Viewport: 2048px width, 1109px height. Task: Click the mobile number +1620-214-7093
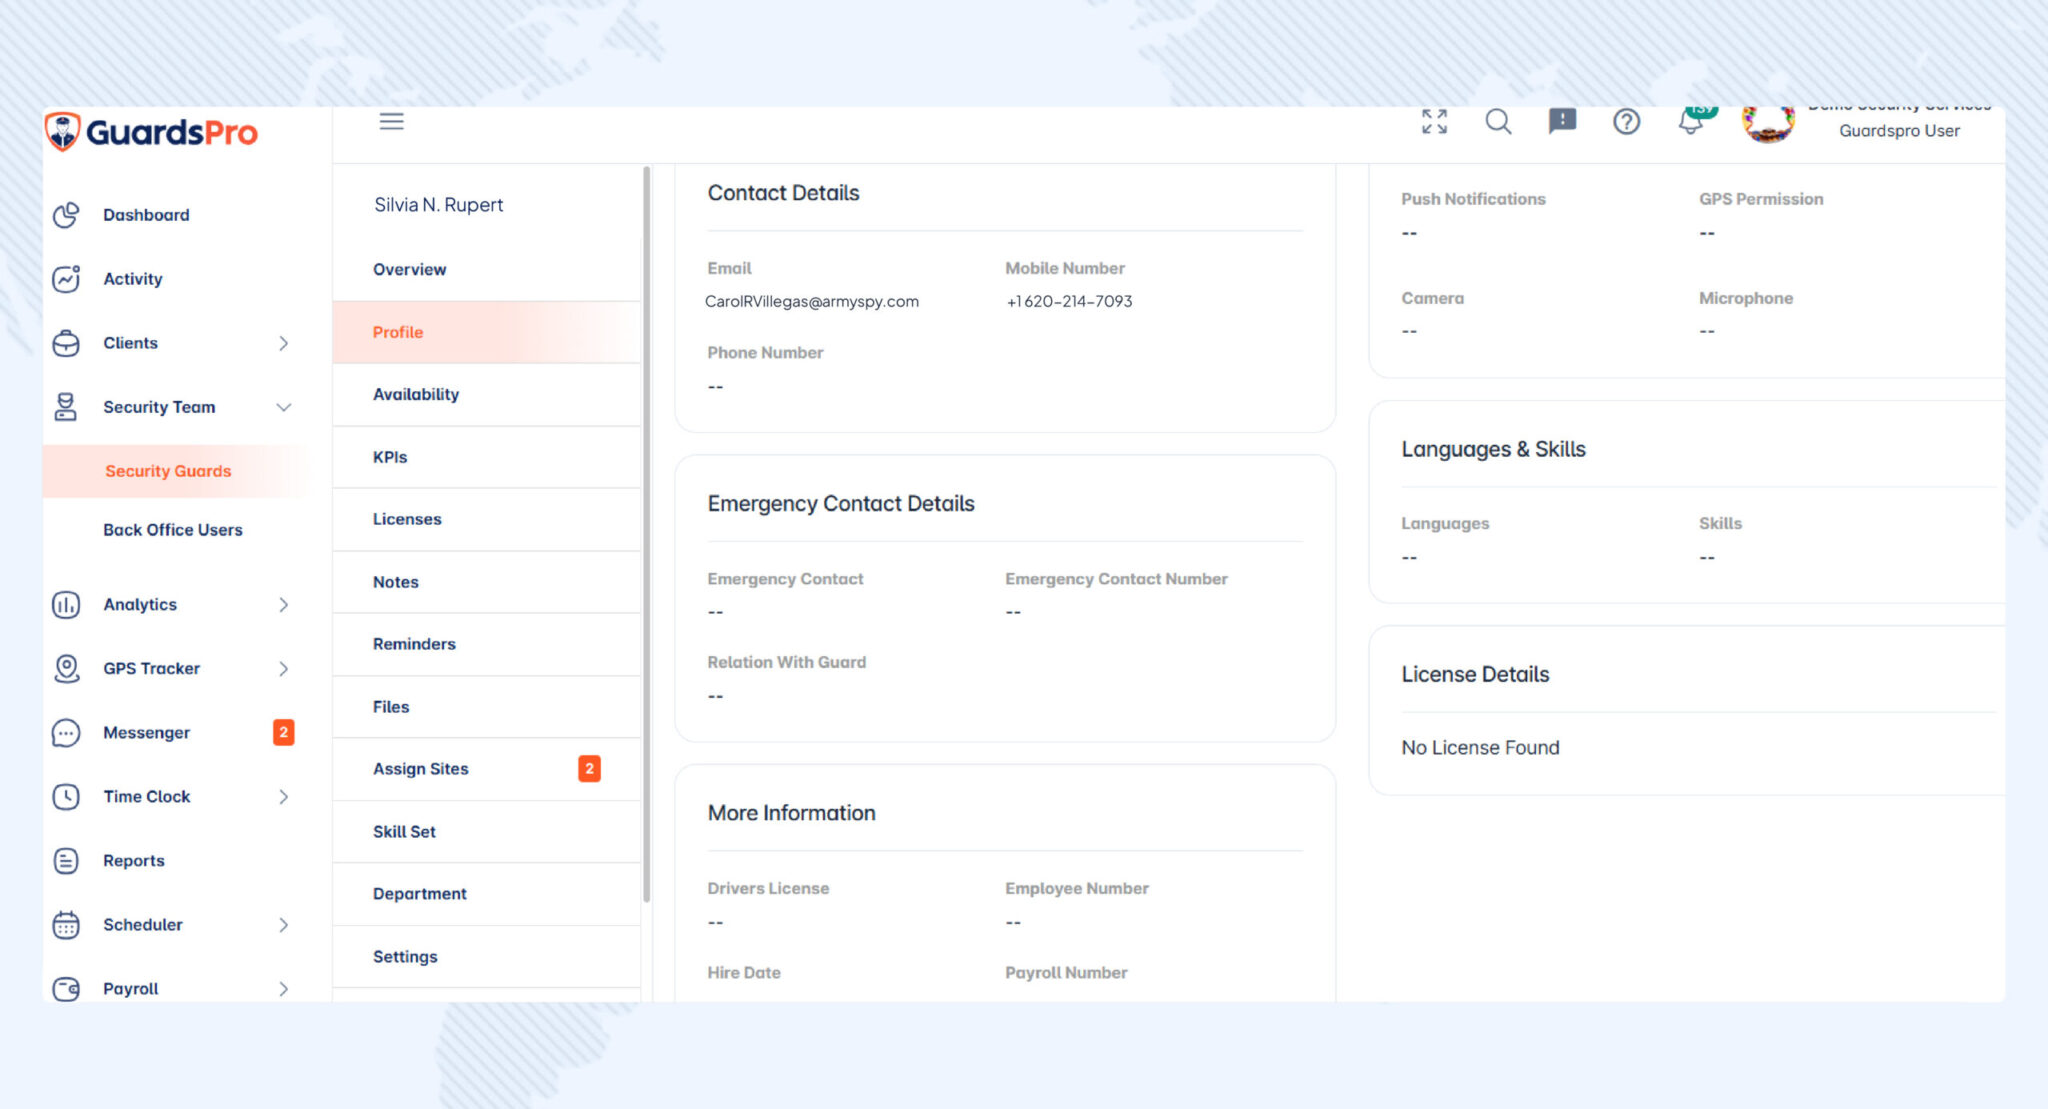click(1069, 302)
